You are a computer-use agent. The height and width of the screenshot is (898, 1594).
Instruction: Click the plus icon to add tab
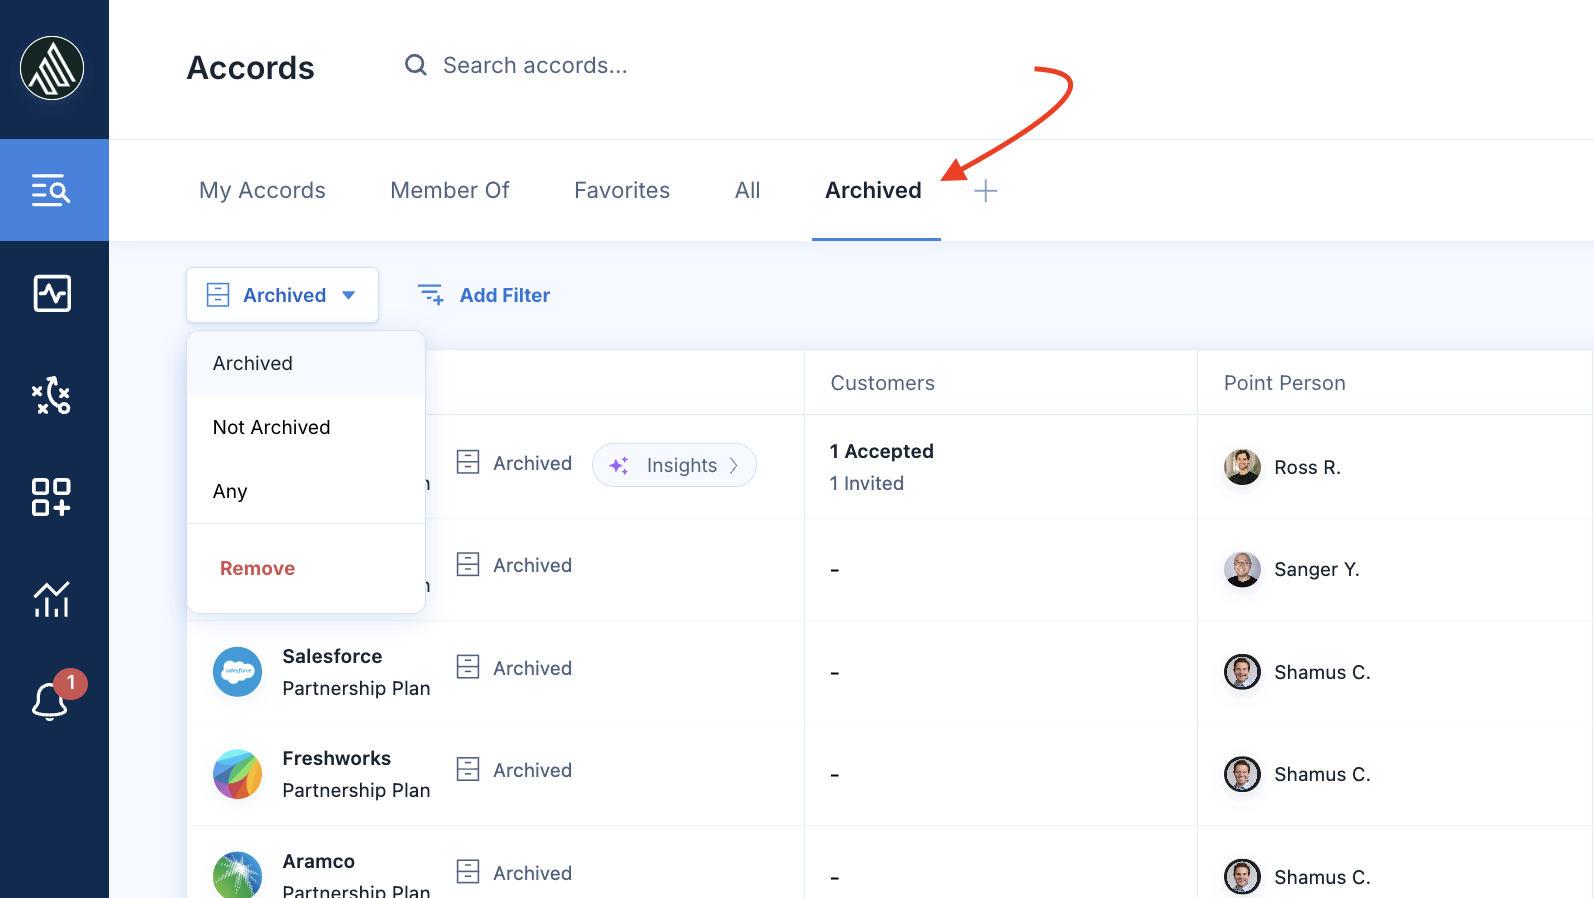tap(985, 191)
